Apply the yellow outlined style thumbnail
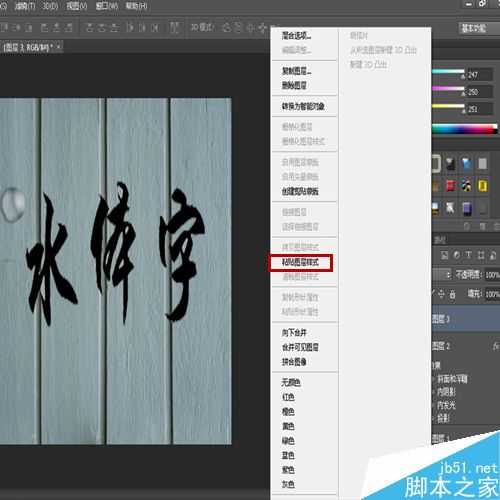The width and height of the screenshot is (500, 500). (482, 186)
